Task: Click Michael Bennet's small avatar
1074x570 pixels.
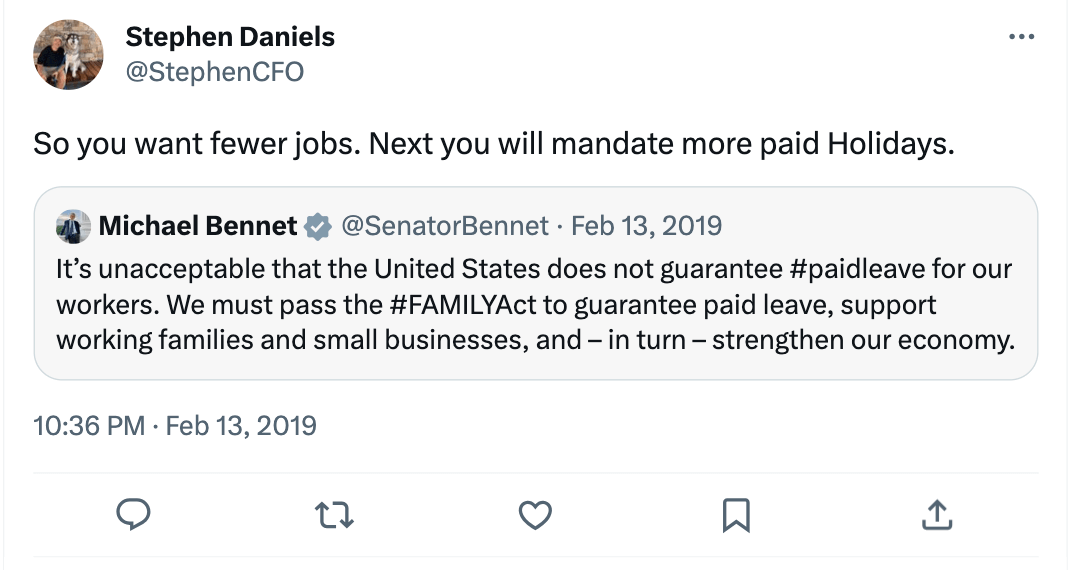Action: [x=72, y=226]
